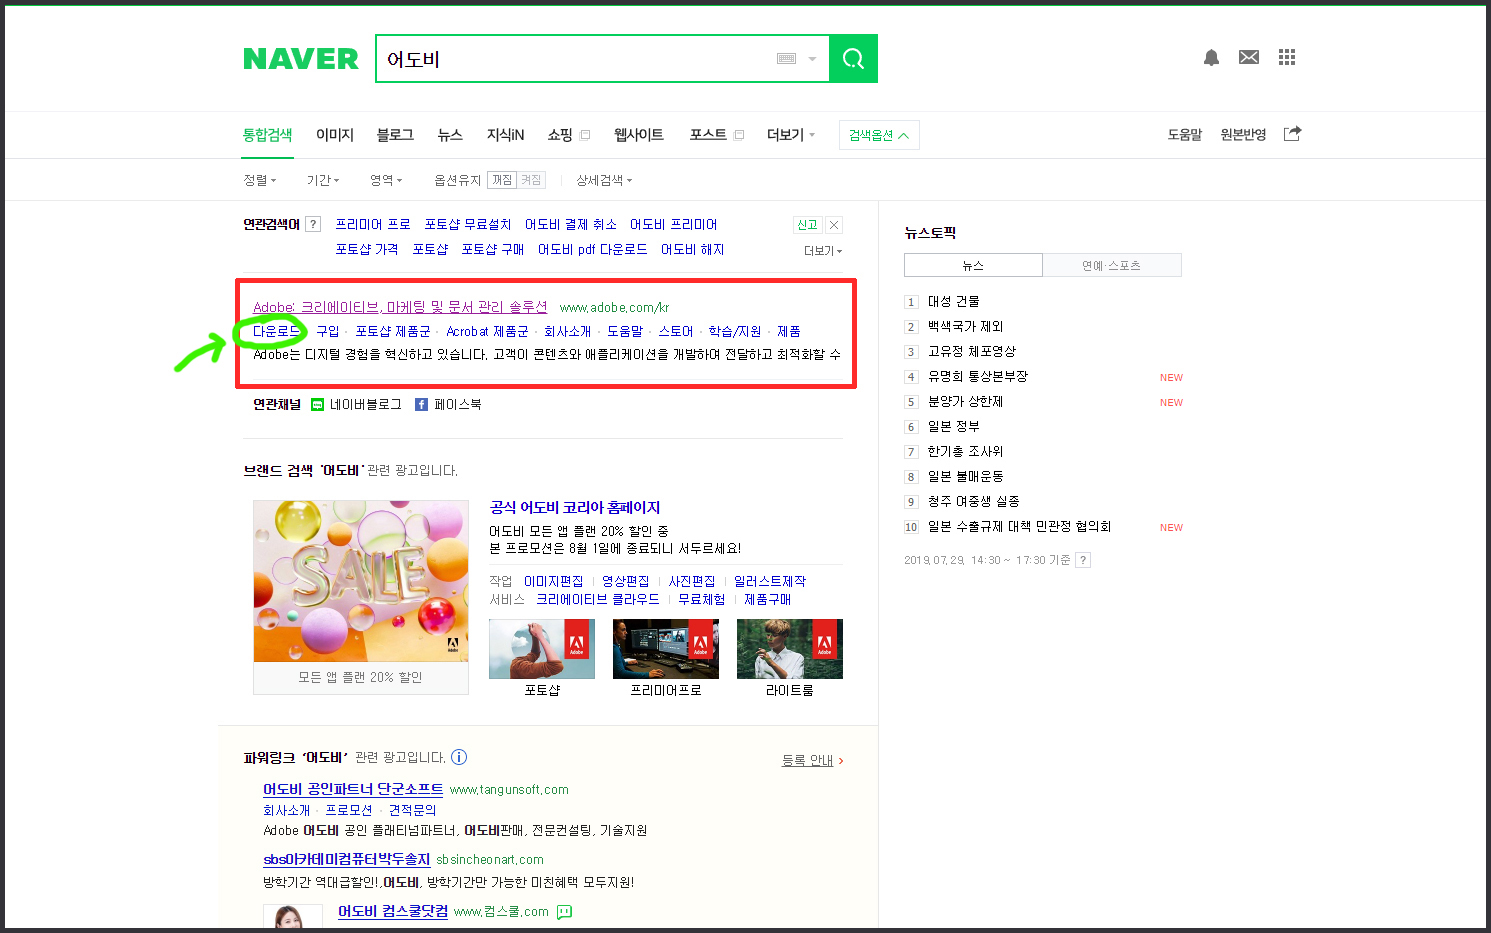Click related search 어도비 결제 취소
The width and height of the screenshot is (1491, 933).
click(x=571, y=224)
